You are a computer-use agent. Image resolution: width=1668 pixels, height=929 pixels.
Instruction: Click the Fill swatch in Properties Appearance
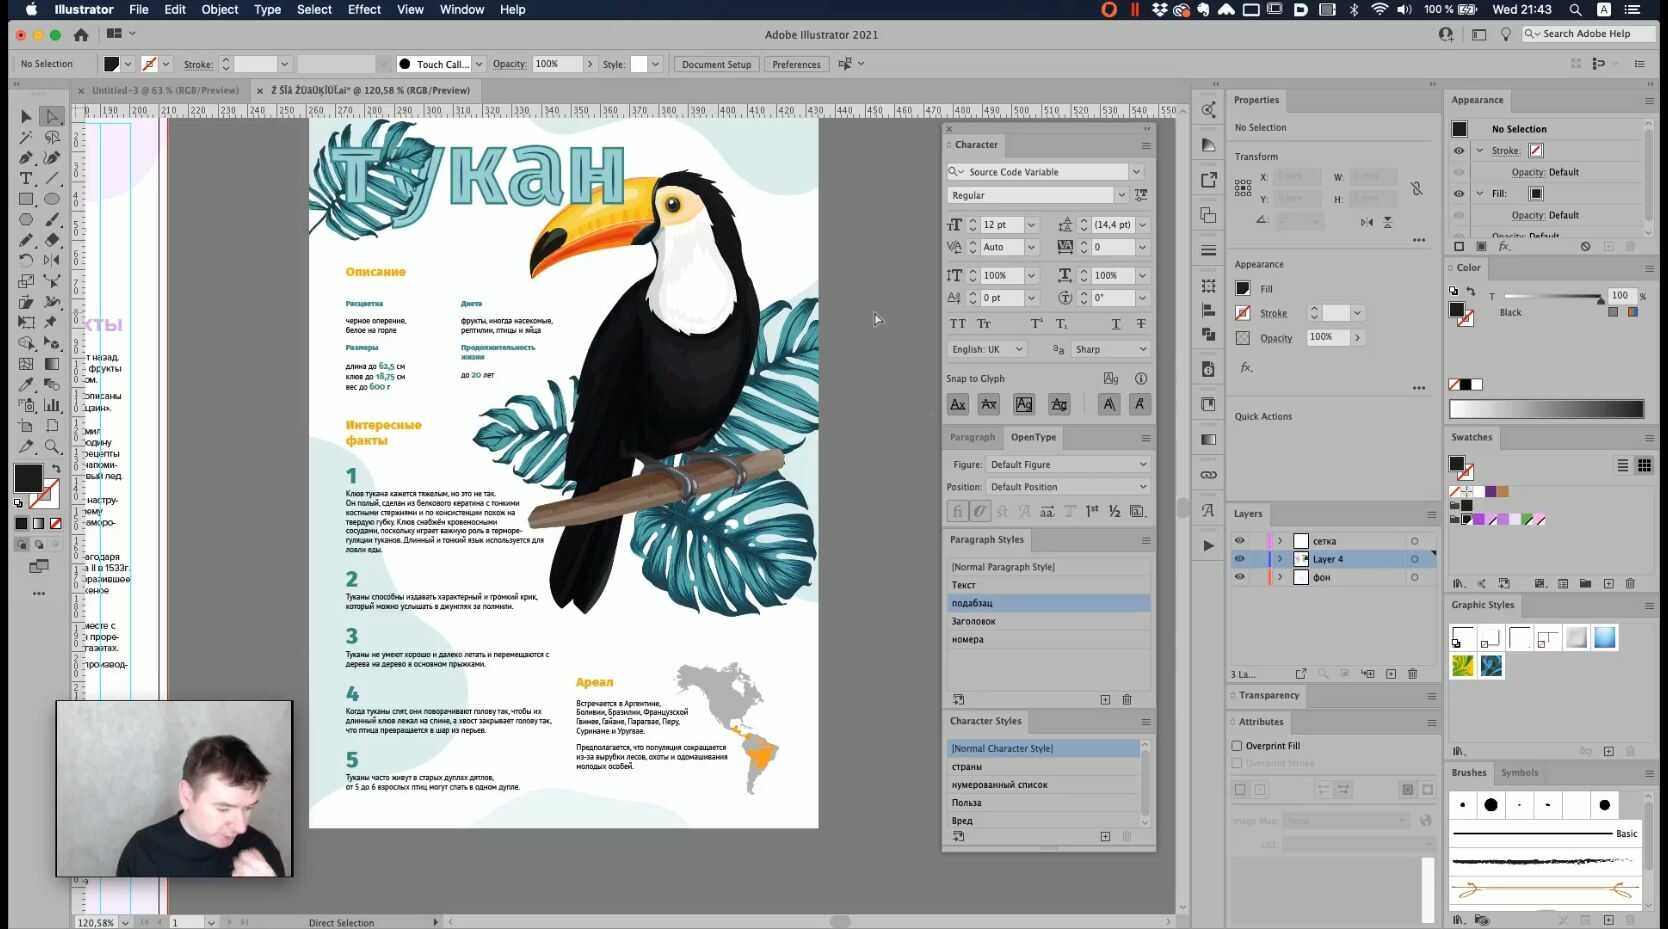pos(1243,289)
